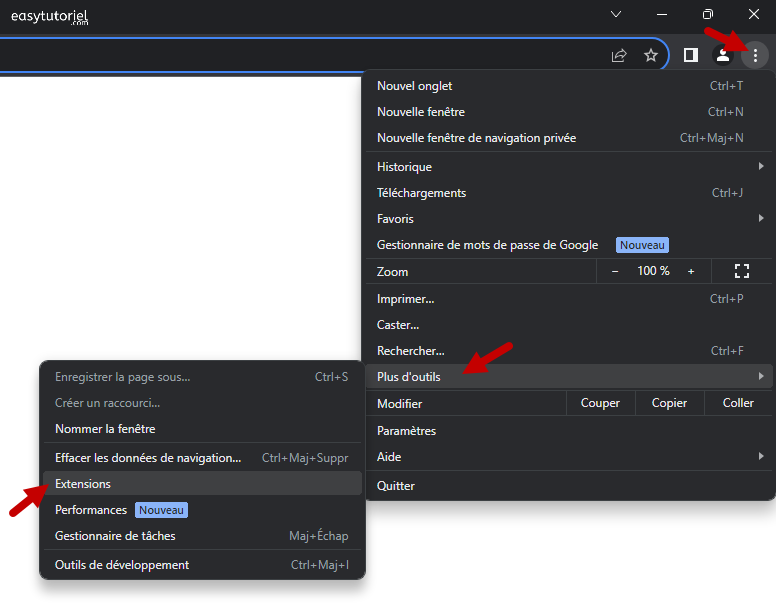Open Effacer les données de navigation...

[202, 458]
